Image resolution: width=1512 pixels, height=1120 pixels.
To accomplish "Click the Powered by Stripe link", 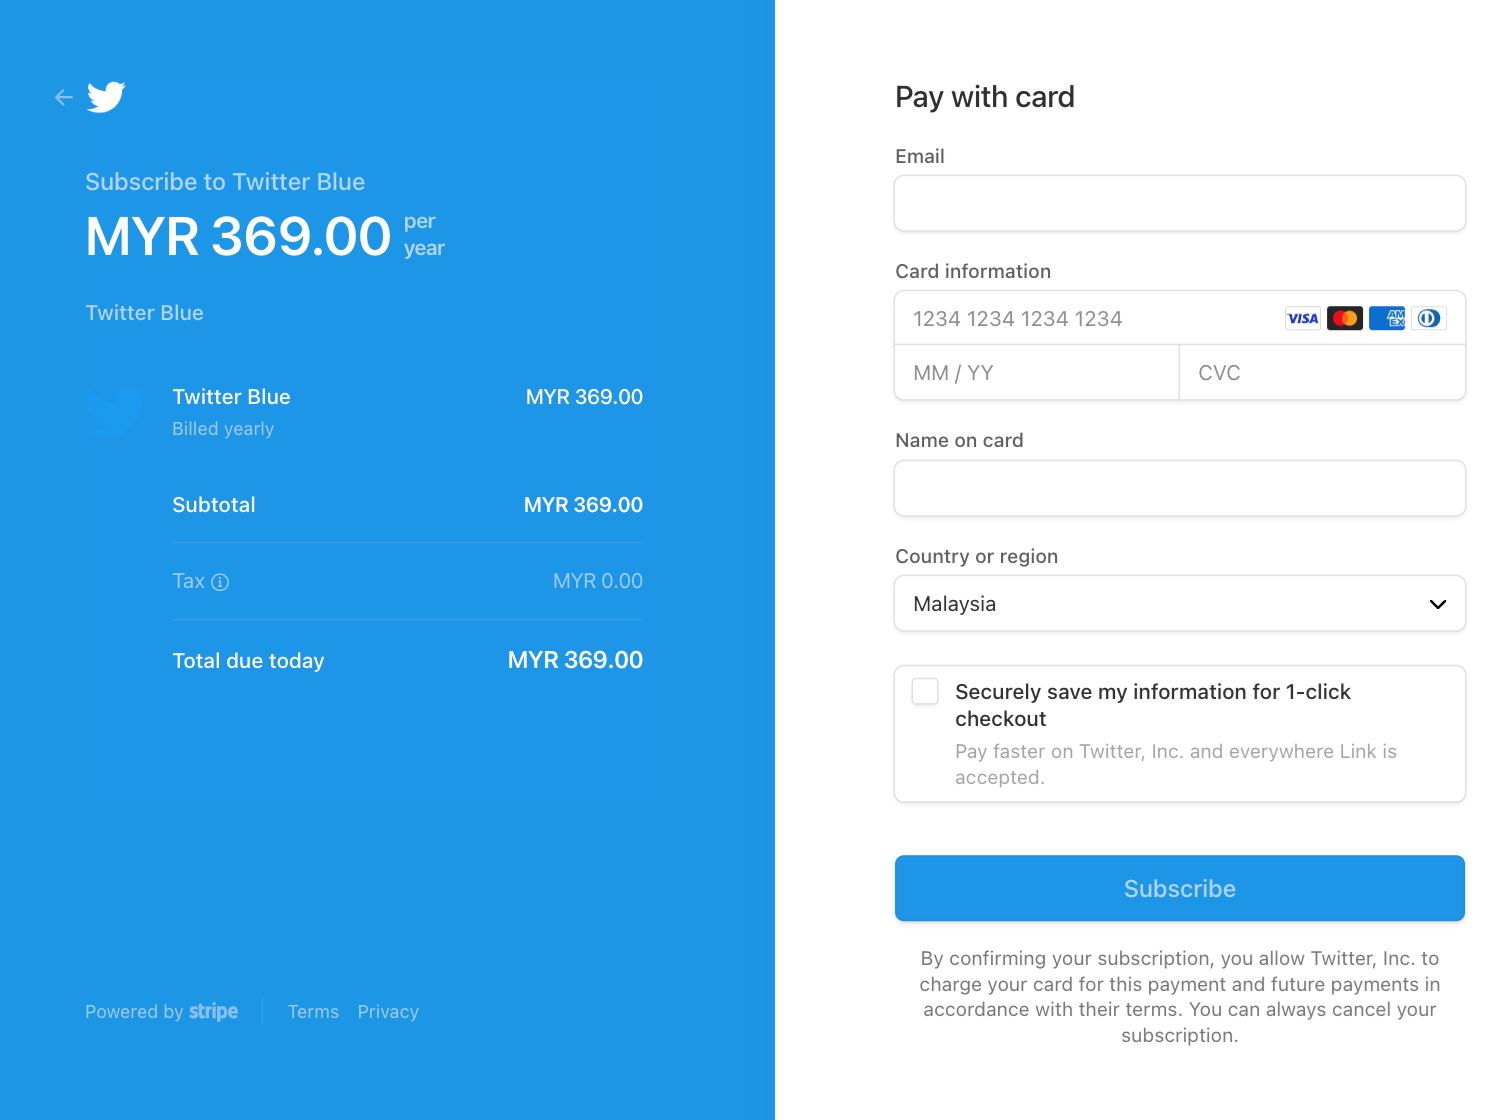I will (161, 1011).
